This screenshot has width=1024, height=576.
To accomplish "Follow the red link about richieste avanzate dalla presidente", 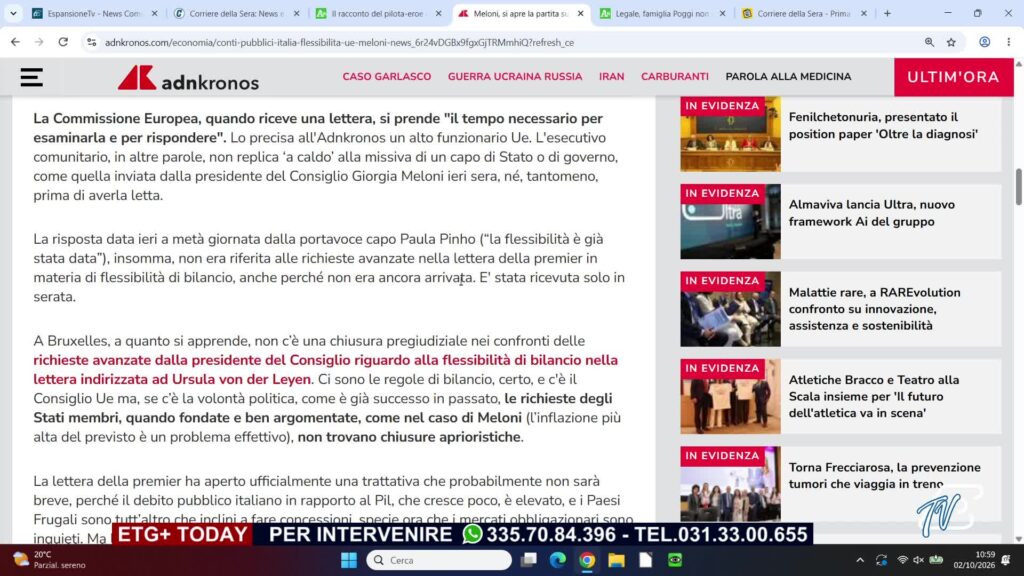I will (x=325, y=370).
